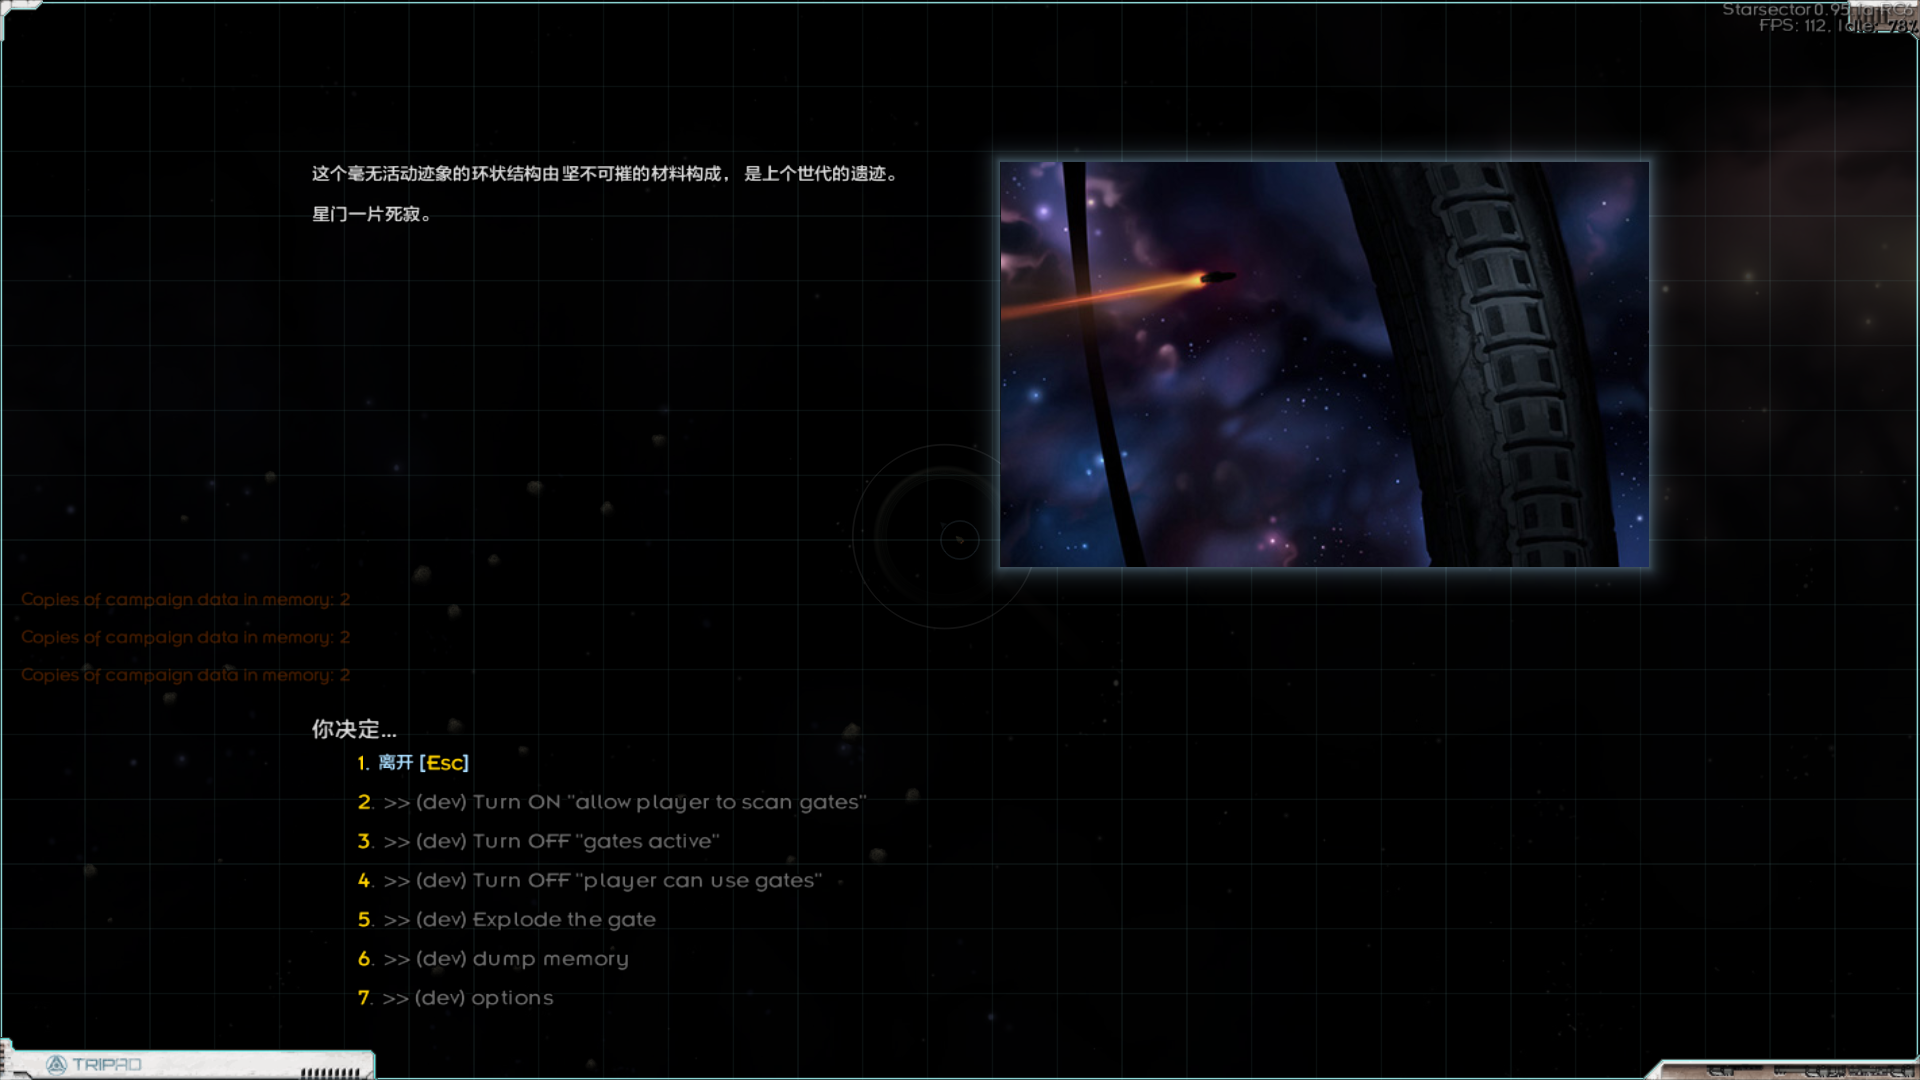
Task: Click the number 2 option marker
Action: tap(364, 802)
